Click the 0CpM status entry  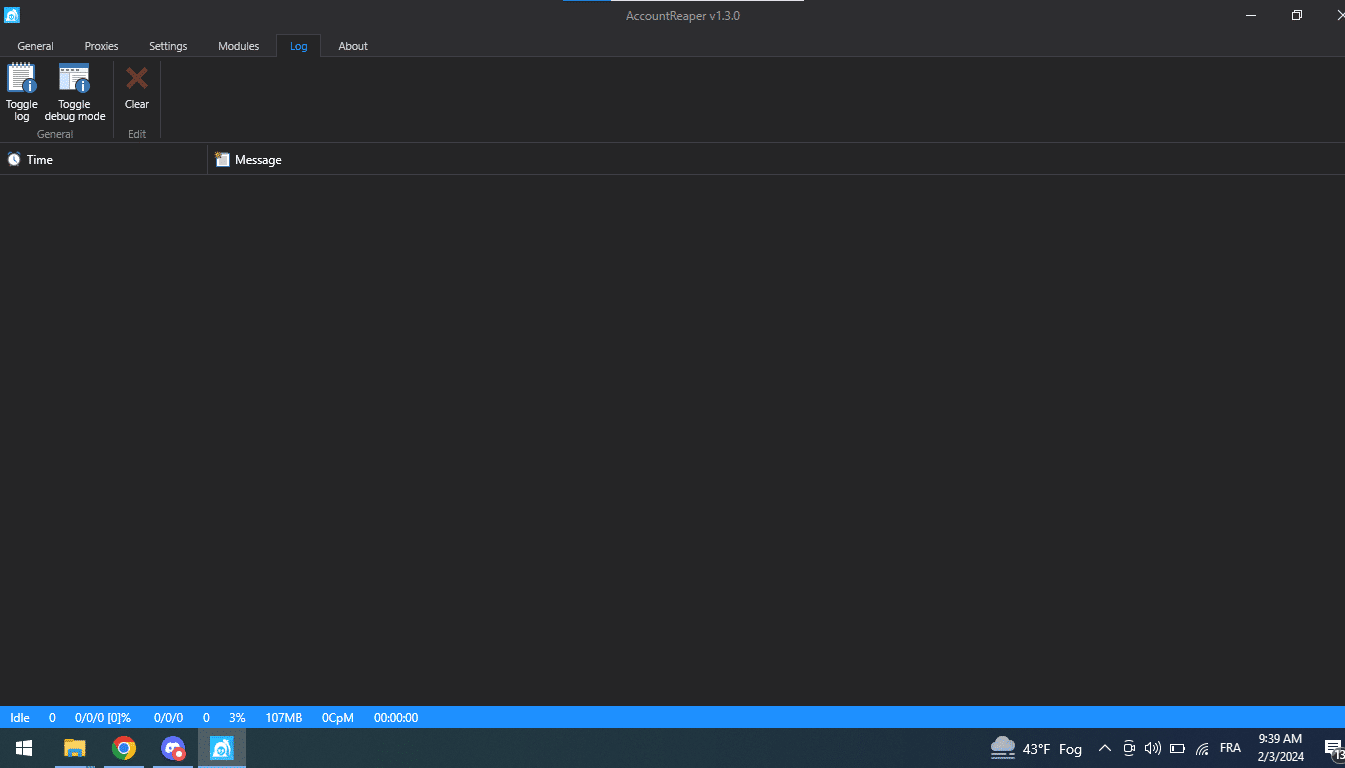pos(338,718)
